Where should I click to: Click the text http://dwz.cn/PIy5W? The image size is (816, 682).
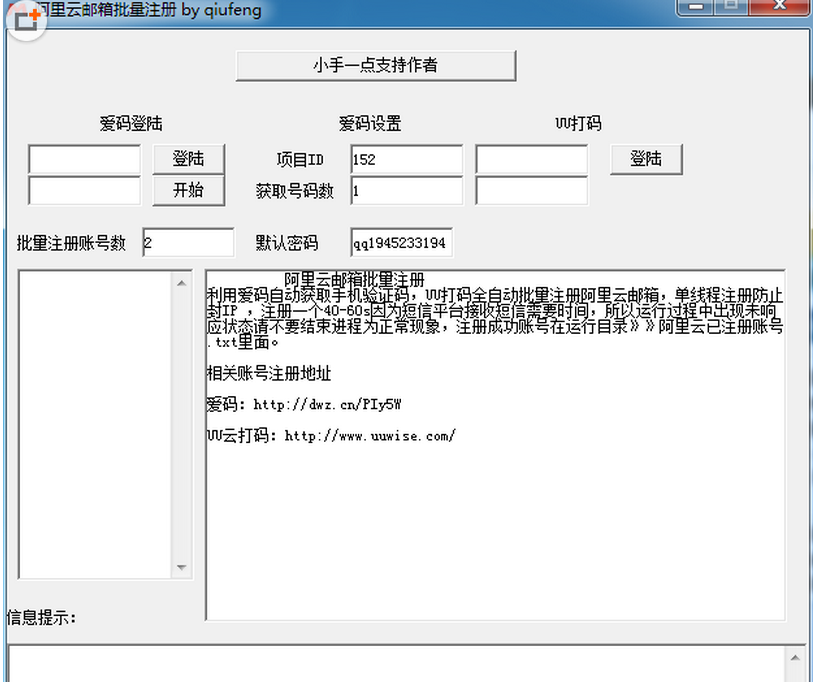(327, 405)
